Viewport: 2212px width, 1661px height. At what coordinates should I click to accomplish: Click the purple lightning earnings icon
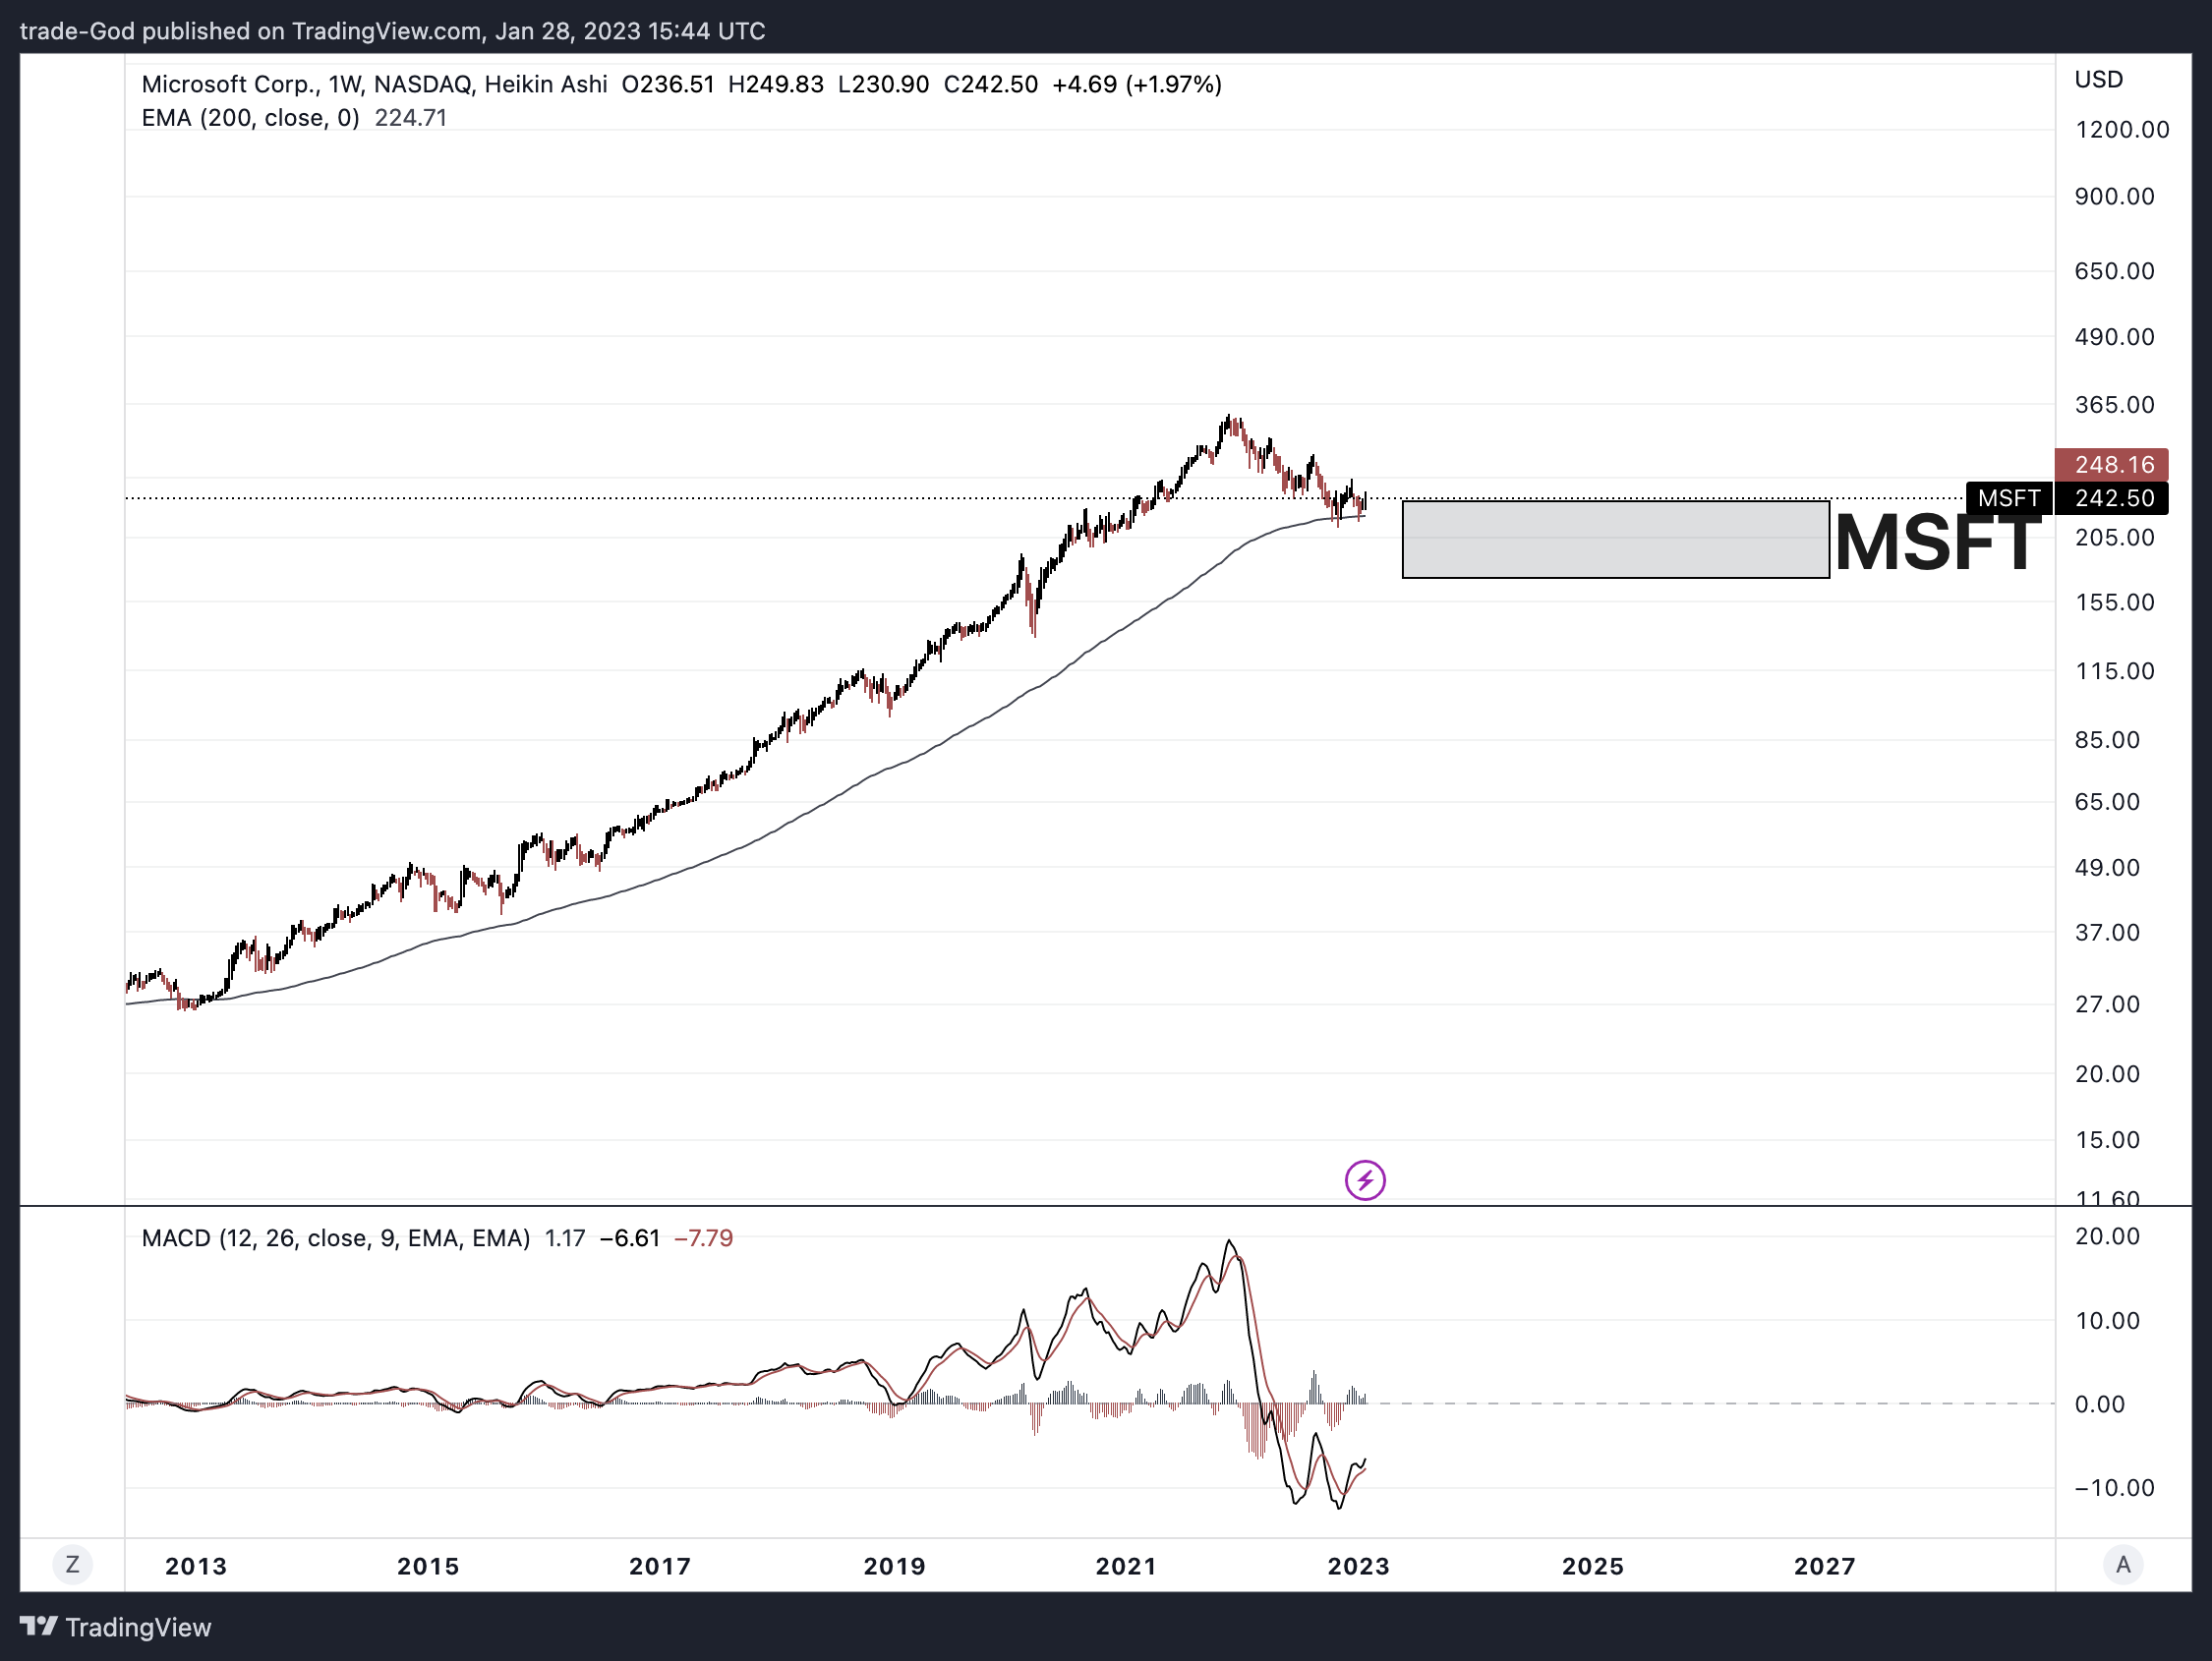(1365, 1180)
